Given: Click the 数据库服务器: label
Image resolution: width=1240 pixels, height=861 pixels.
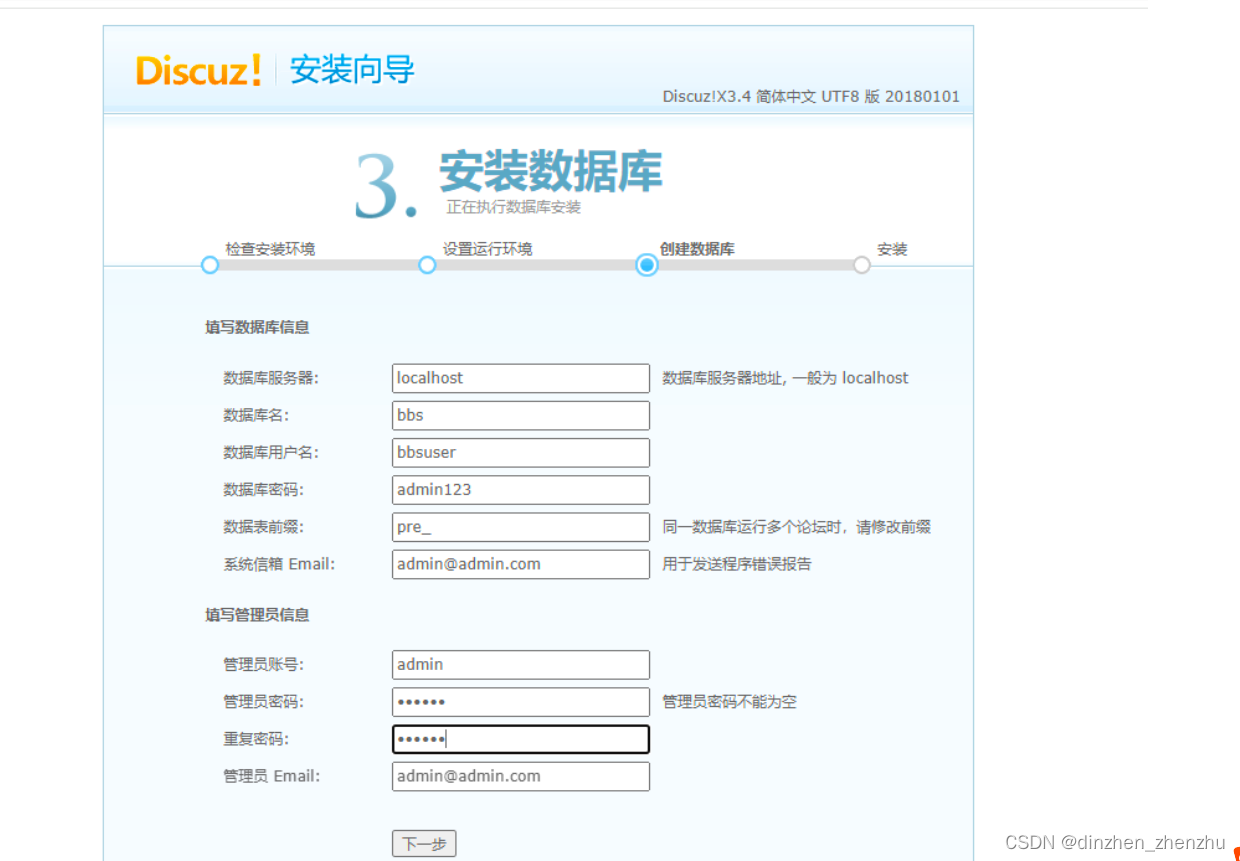Looking at the screenshot, I should click(271, 378).
